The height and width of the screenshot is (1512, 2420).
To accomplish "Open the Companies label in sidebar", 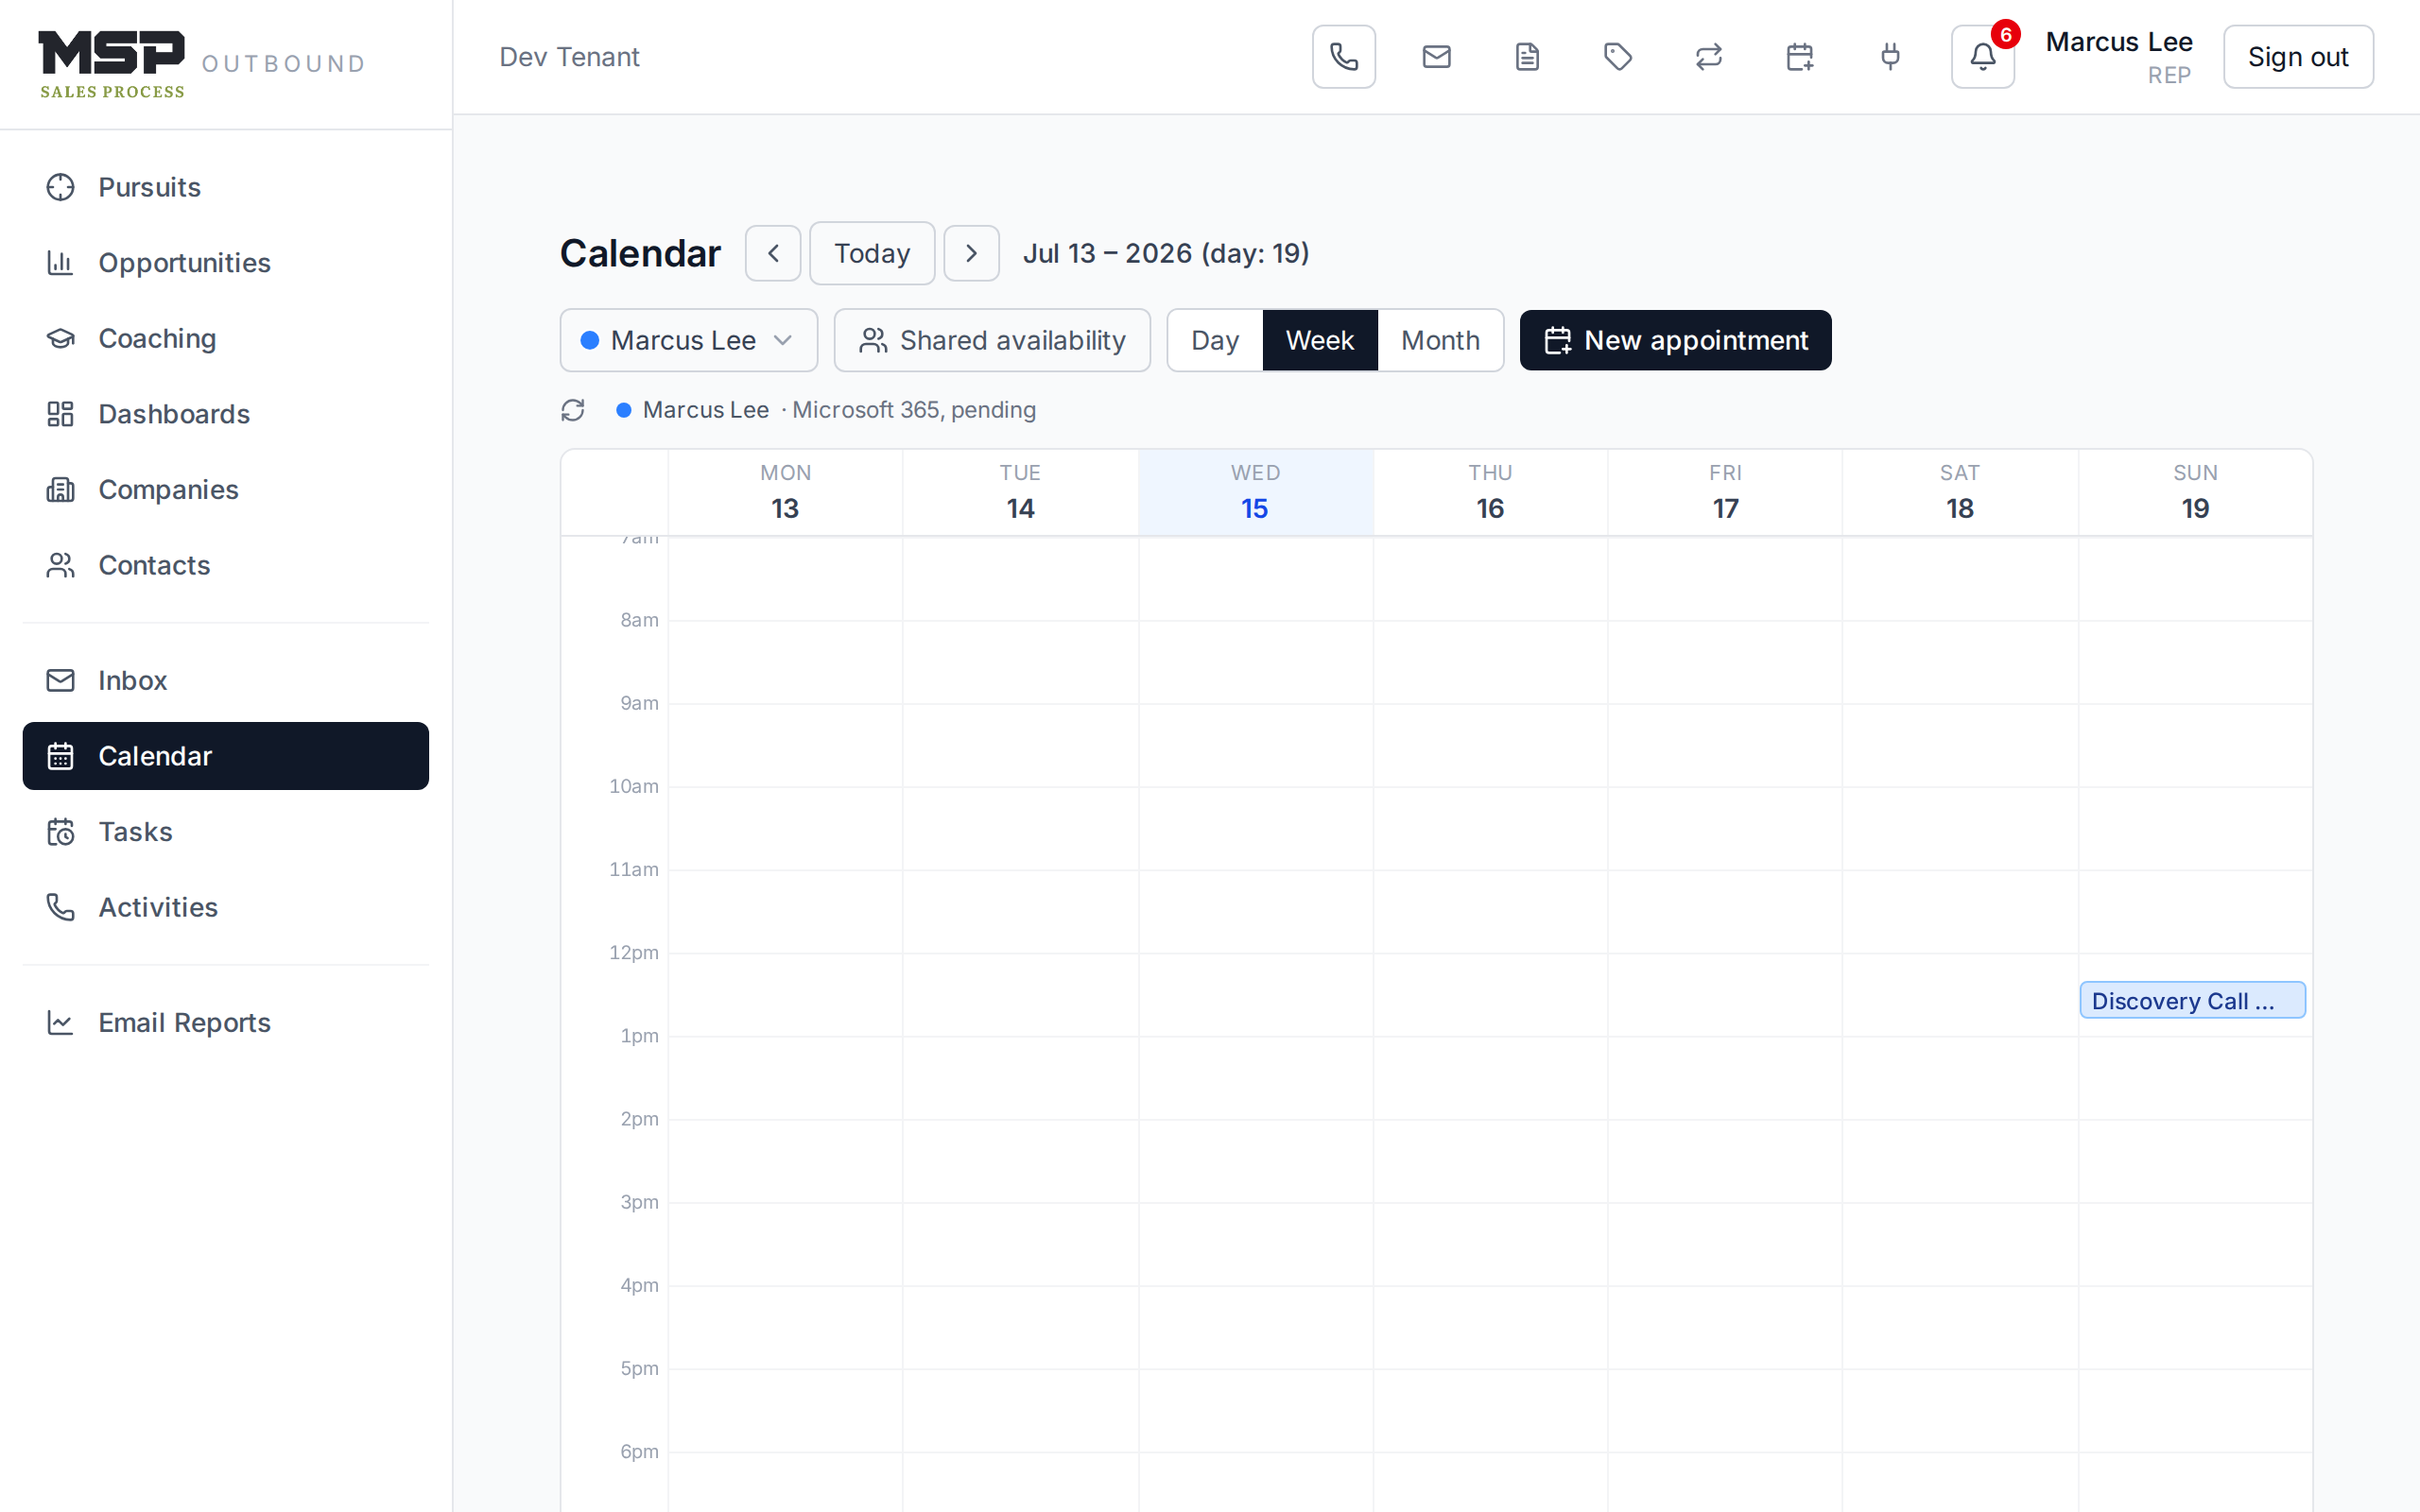I will point(168,490).
